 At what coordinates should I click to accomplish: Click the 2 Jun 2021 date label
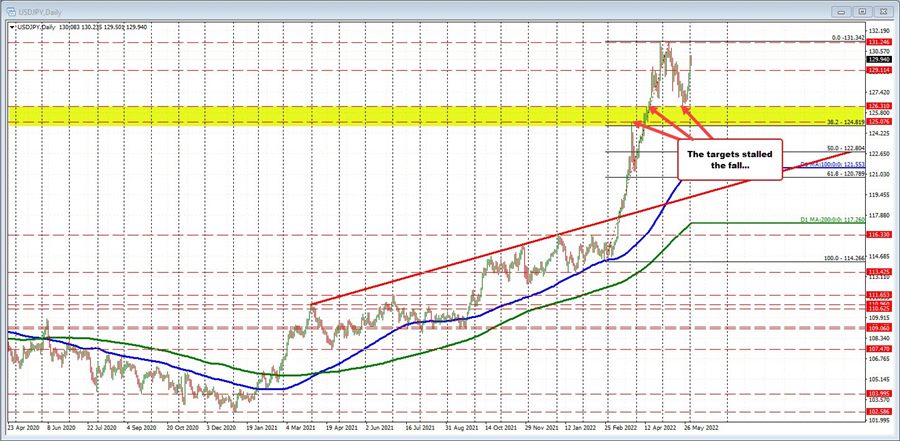(379, 428)
